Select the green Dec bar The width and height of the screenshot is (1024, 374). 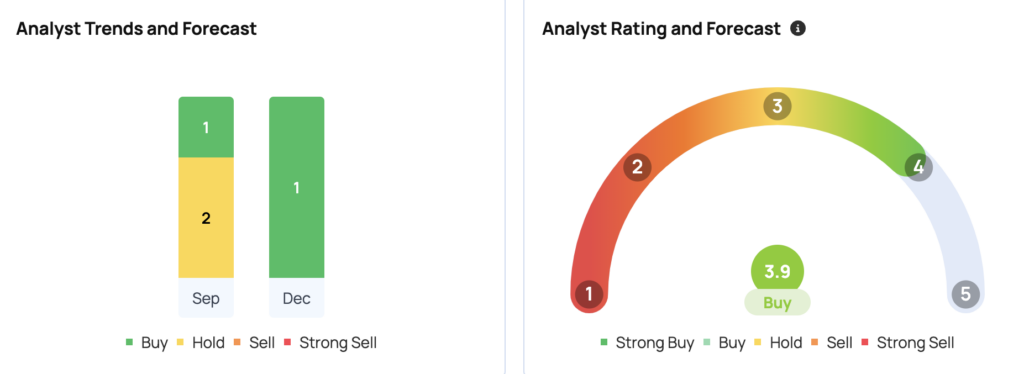(296, 187)
